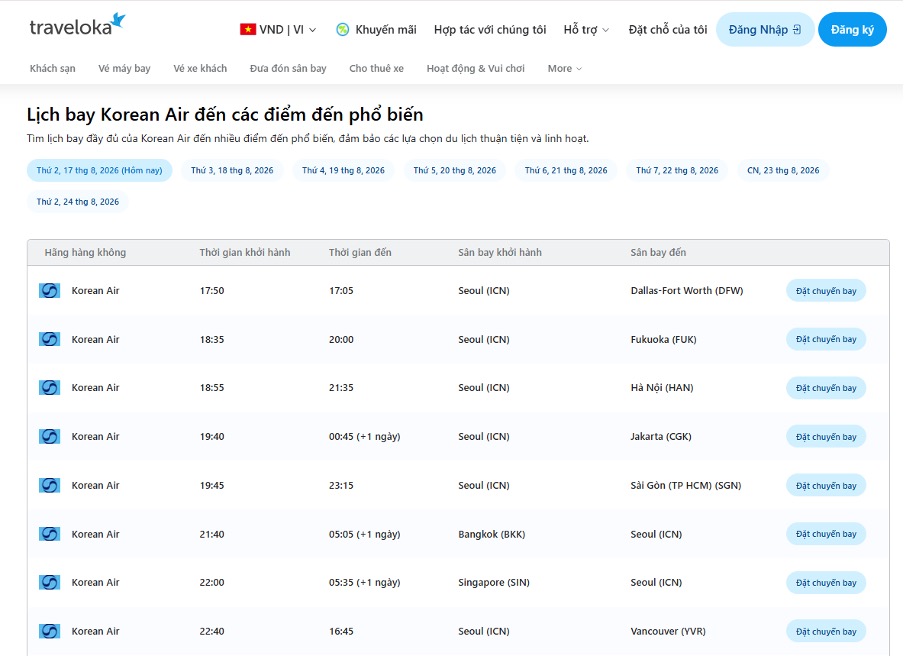Click the Thời gian khởi hành column header
This screenshot has height=656, width=904.
click(245, 252)
